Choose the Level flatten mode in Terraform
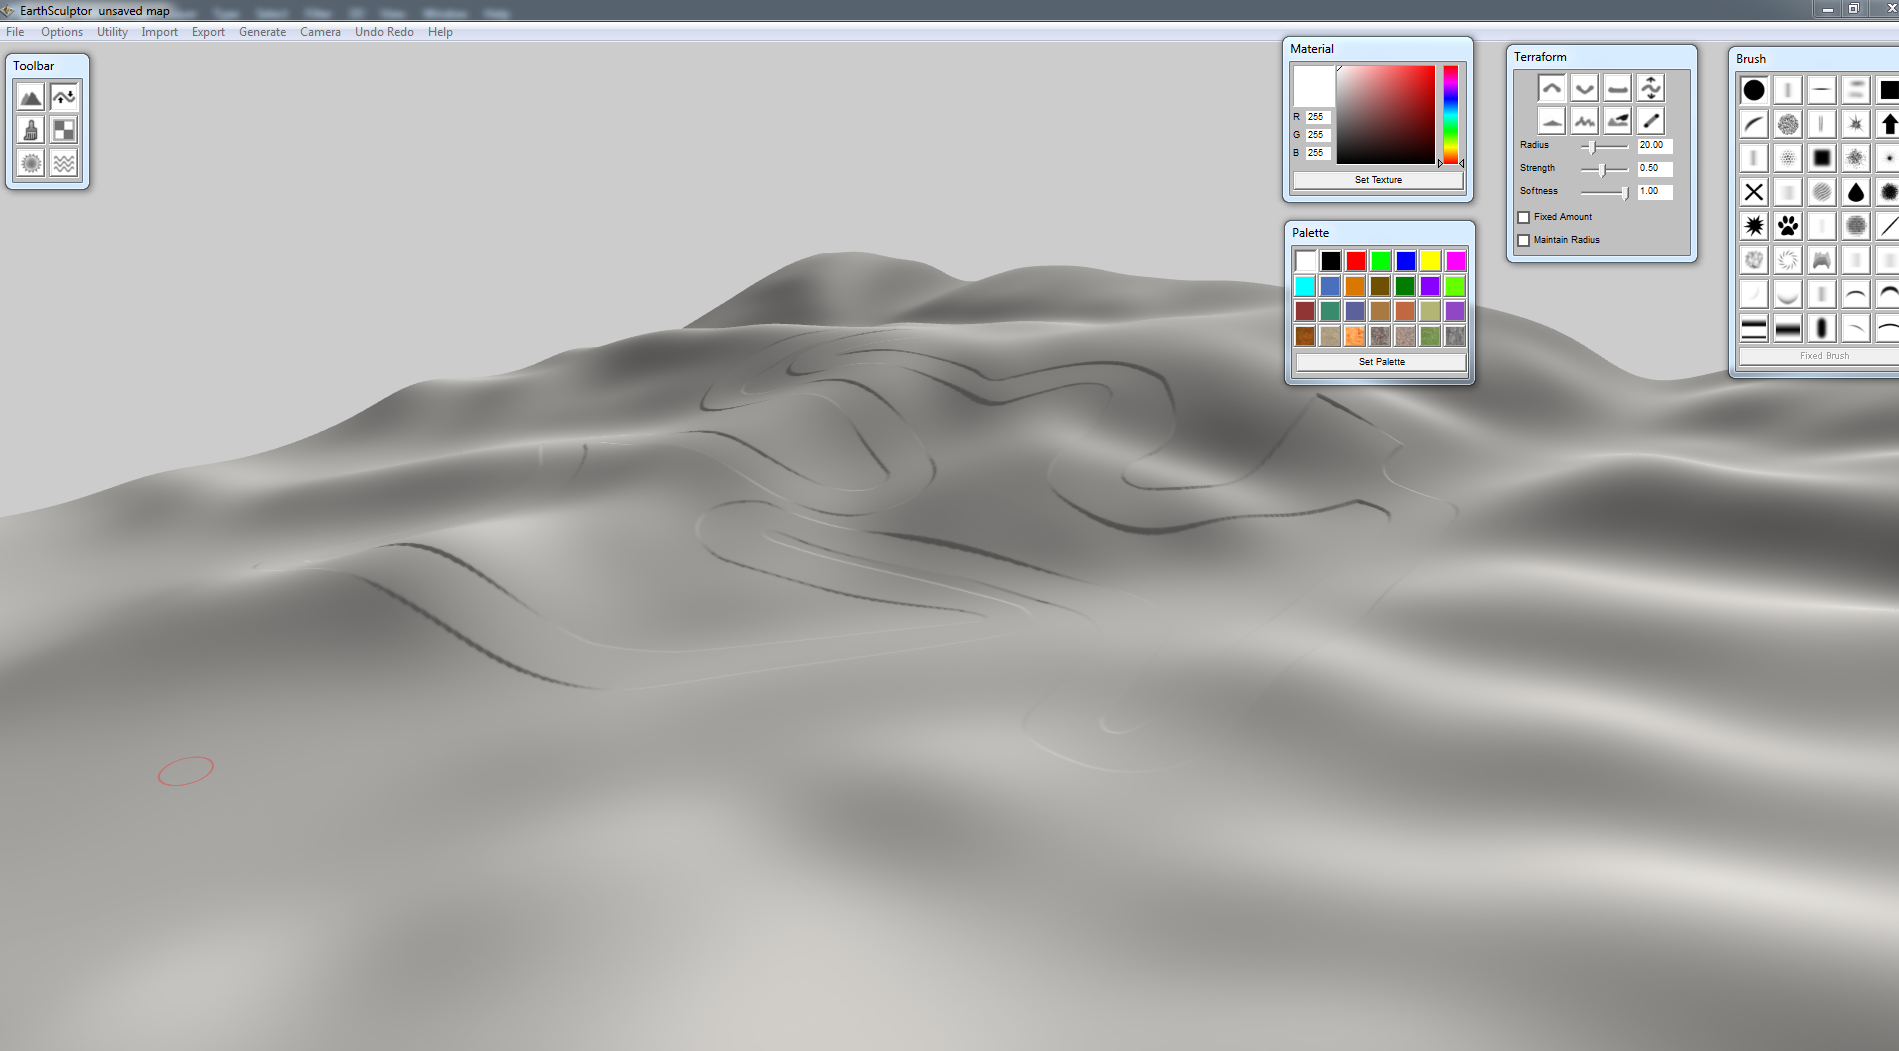This screenshot has width=1899, height=1051. click(x=1617, y=88)
